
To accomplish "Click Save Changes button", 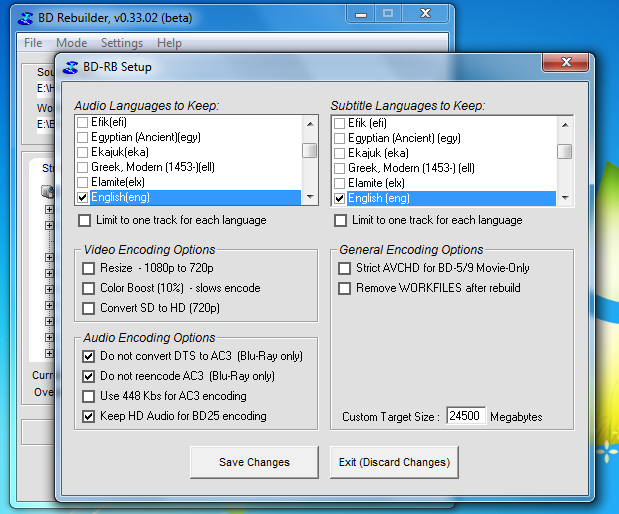I will [x=254, y=462].
